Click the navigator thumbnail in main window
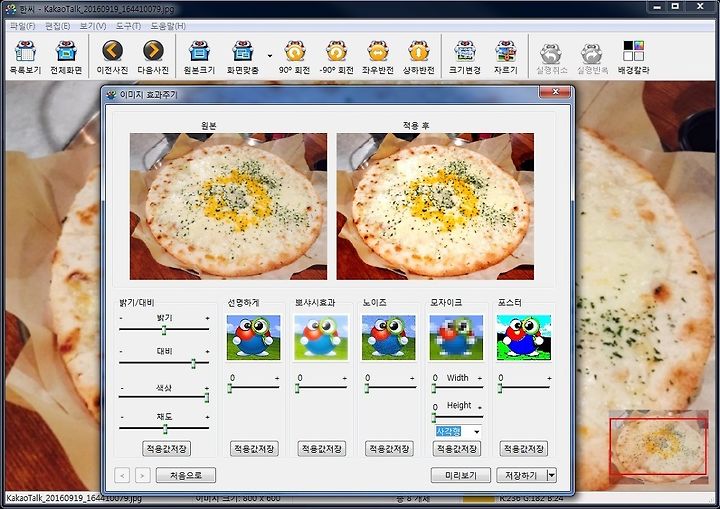This screenshot has height=509, width=720. (658, 446)
